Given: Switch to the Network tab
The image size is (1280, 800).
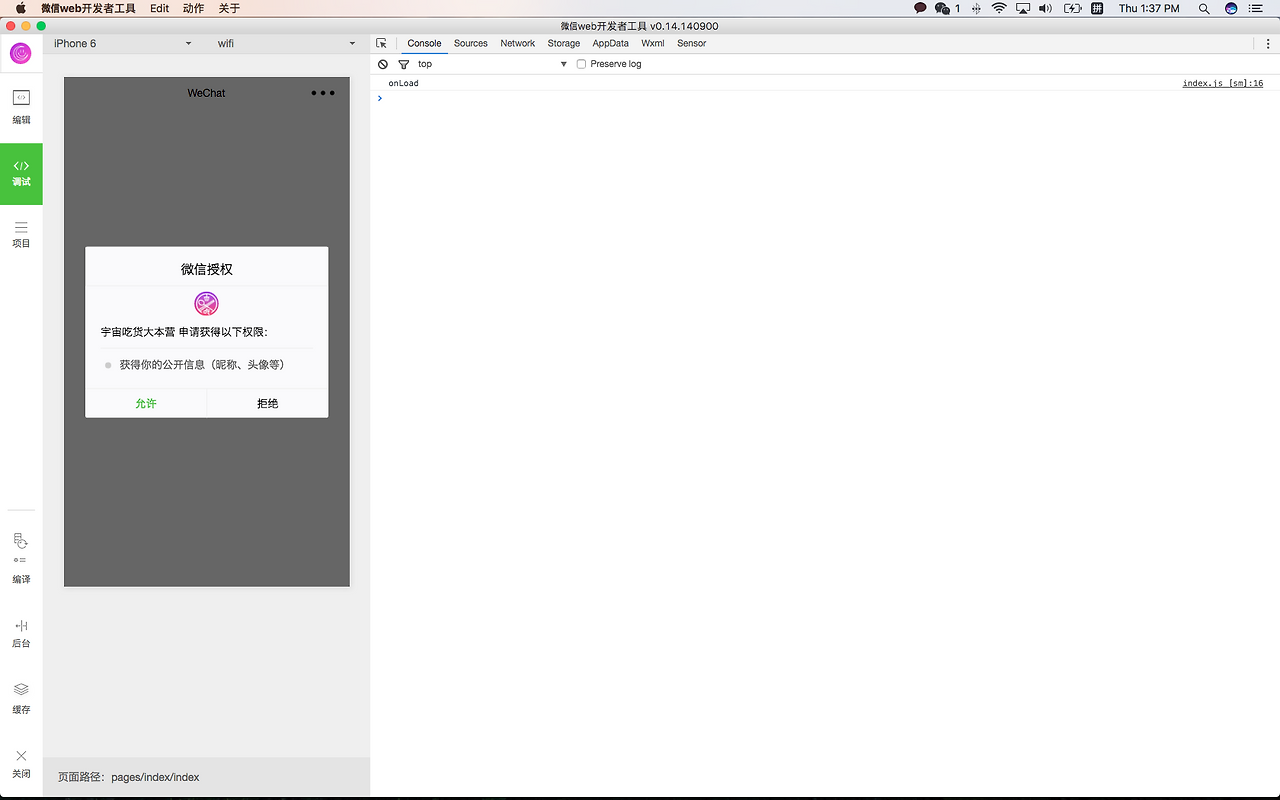Looking at the screenshot, I should (x=517, y=43).
